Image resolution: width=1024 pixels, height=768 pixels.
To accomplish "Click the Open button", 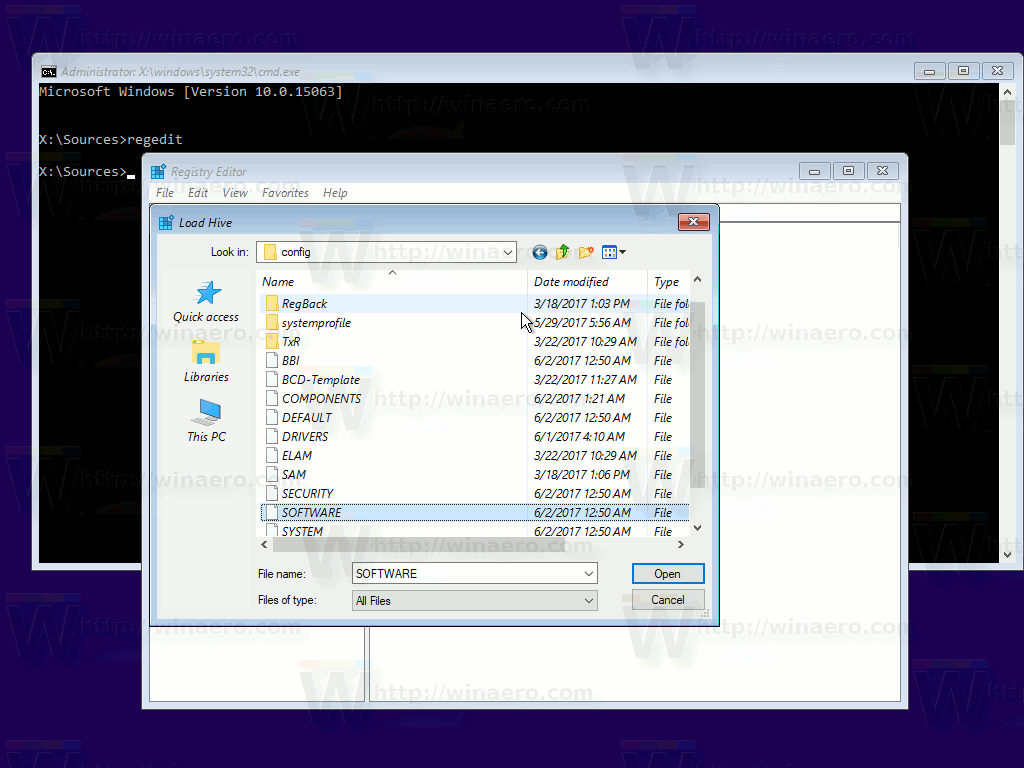I will [x=667, y=573].
